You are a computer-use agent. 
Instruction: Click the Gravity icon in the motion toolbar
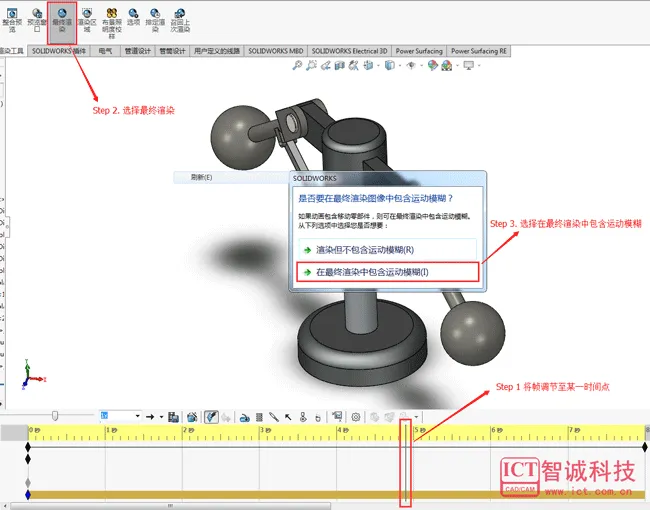[318, 417]
